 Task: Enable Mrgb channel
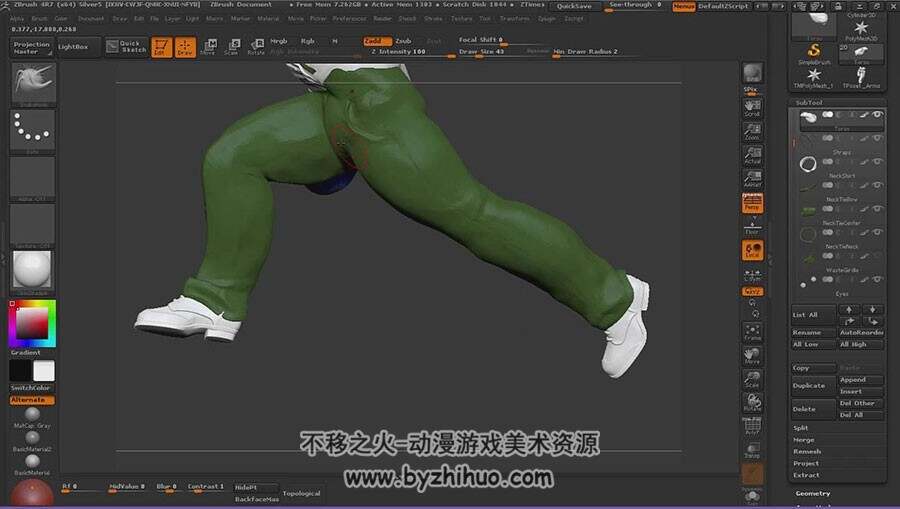pyautogui.click(x=278, y=41)
